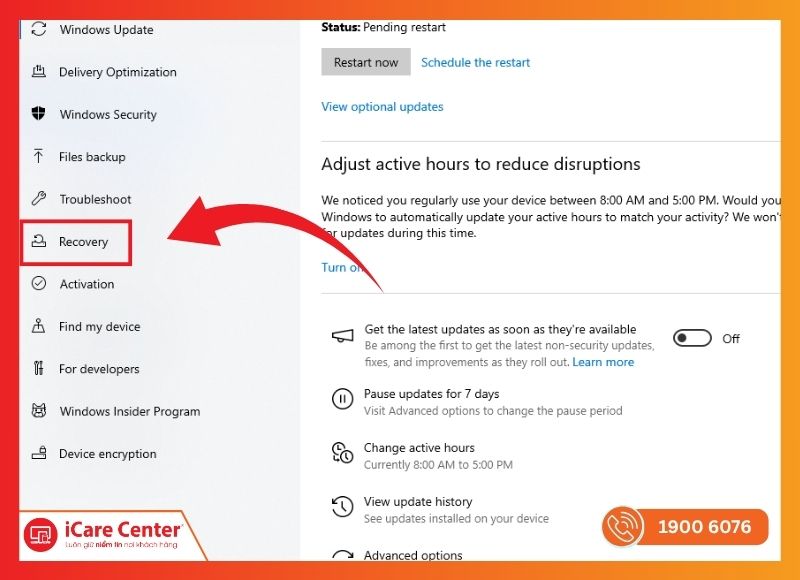800x580 pixels.
Task: Click 'Visit Advanced options to change the pause period'
Action: point(493,411)
